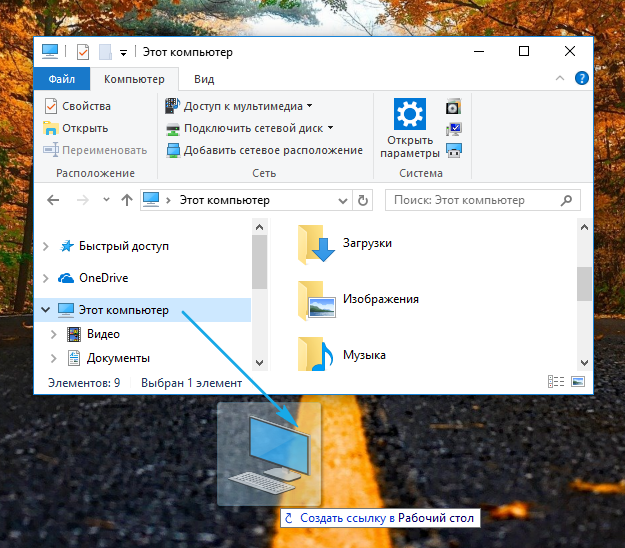Select the Изображения folder icon

tap(316, 300)
